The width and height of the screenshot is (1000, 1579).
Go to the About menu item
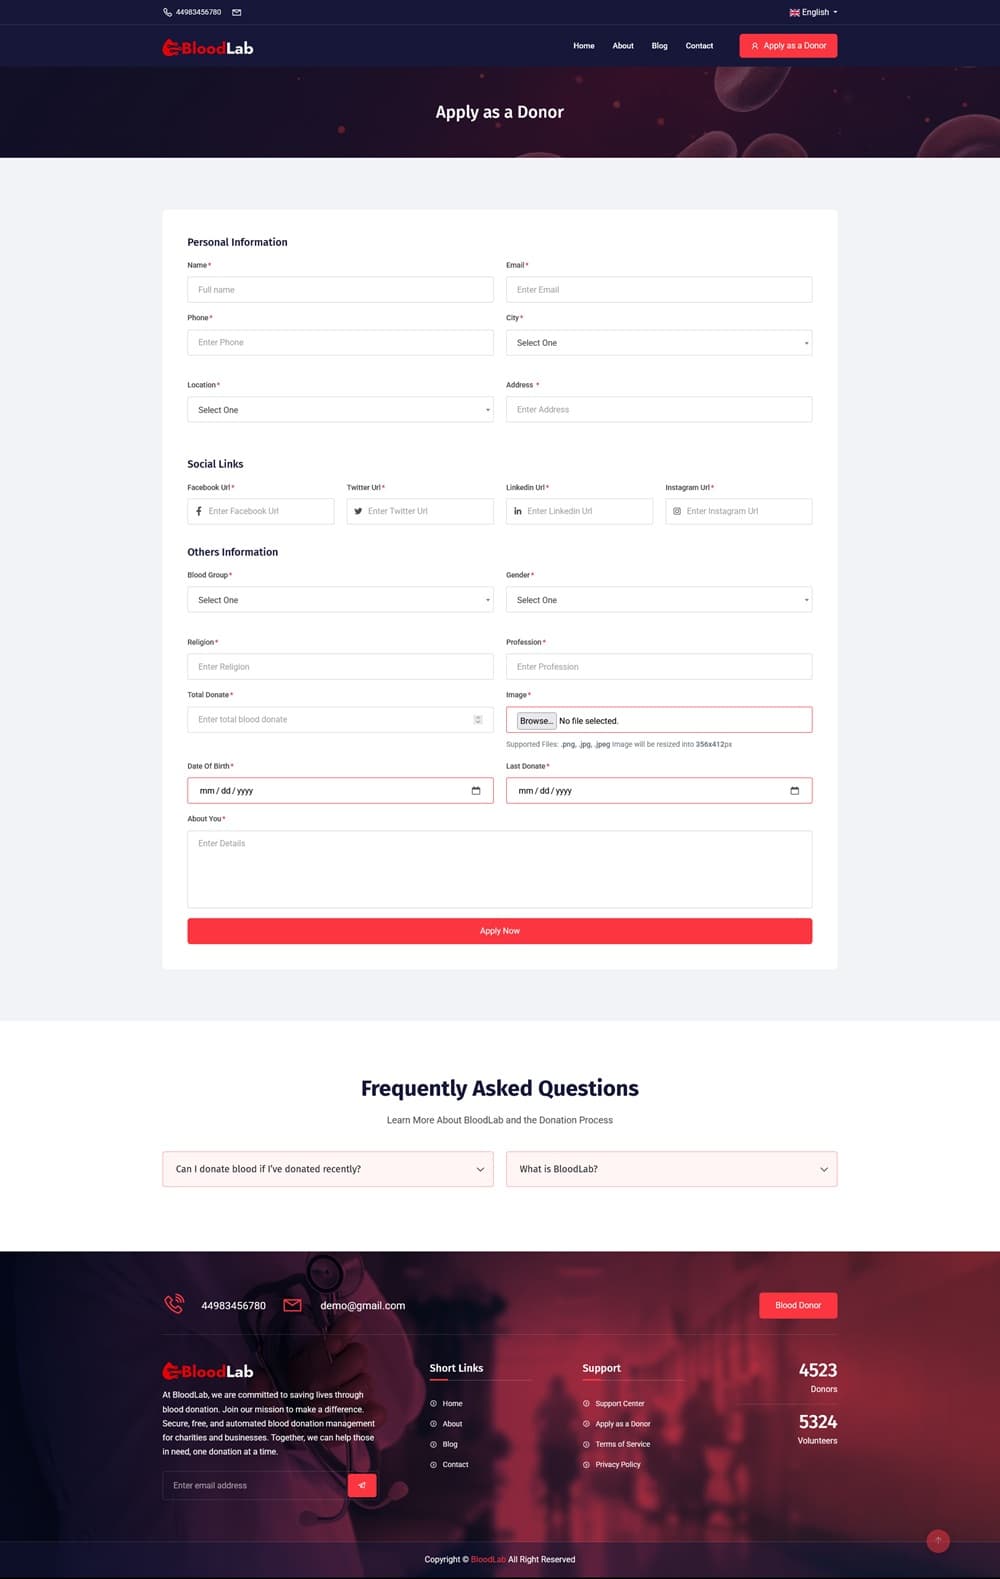tap(623, 46)
